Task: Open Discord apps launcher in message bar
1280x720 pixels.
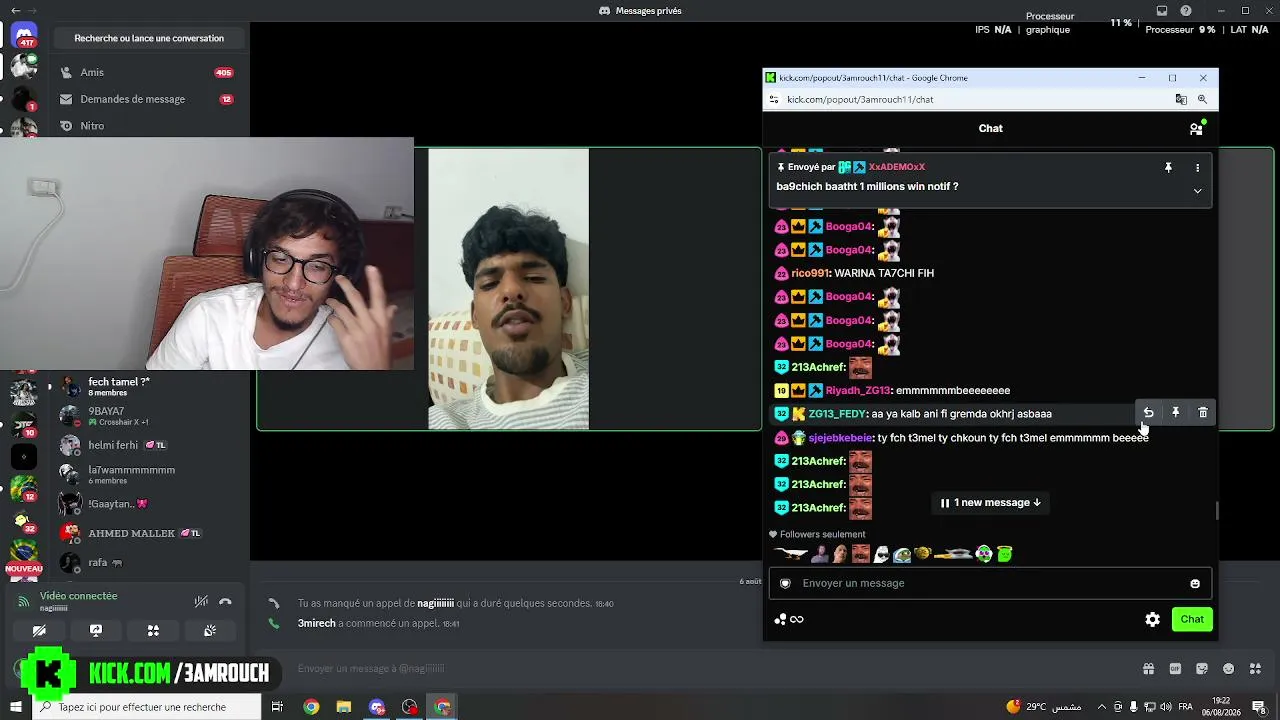Action: click(1256, 669)
